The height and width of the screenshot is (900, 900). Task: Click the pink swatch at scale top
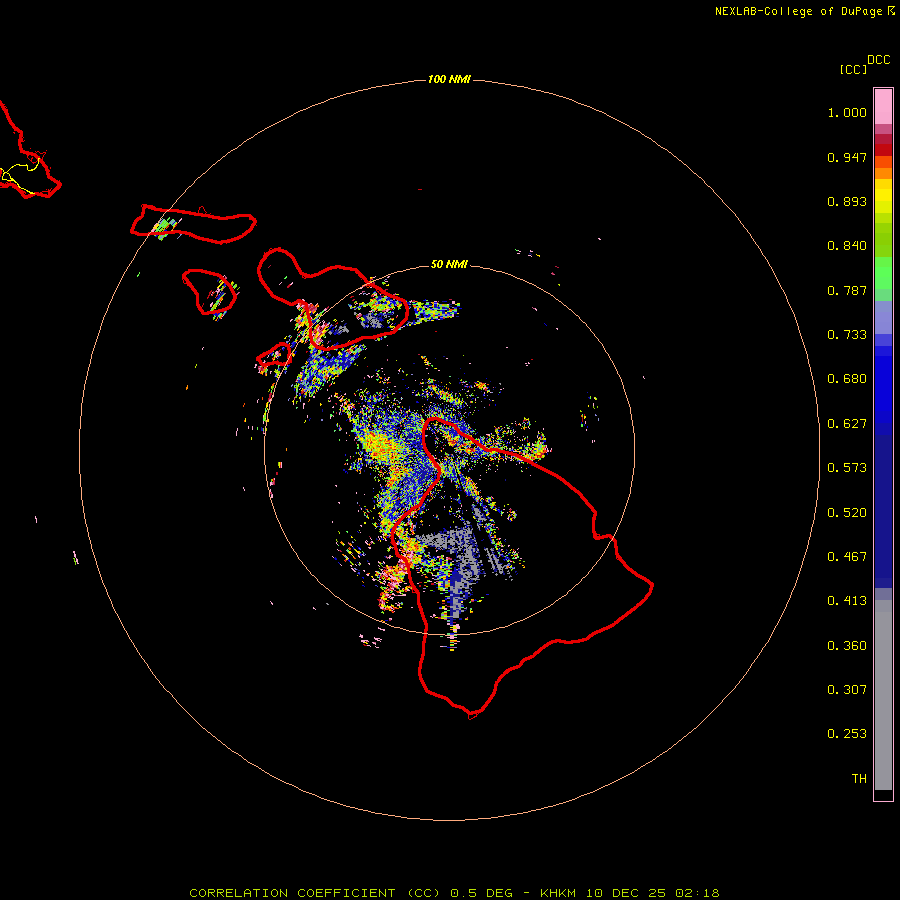pos(883,106)
